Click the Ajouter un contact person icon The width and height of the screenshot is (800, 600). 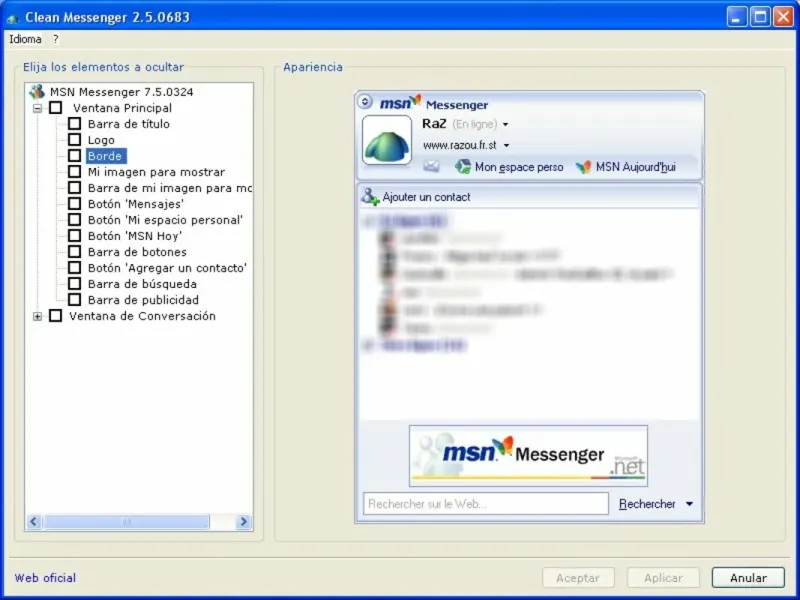[370, 196]
